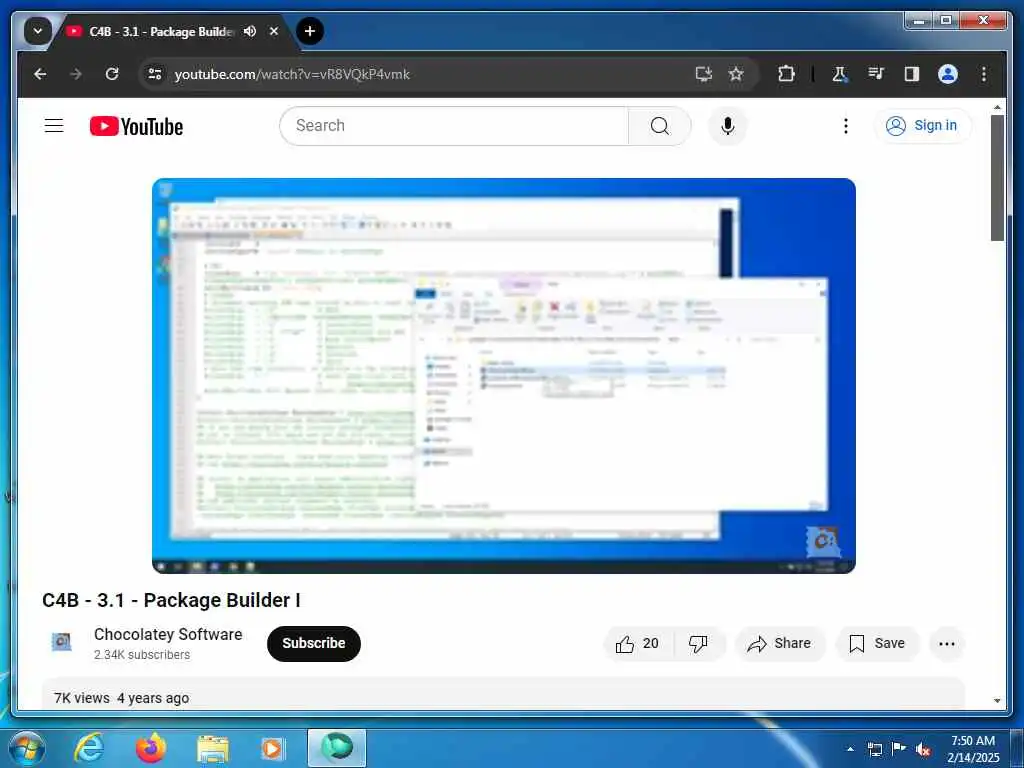
Task: Open Chrome Labs flask icon
Action: (840, 74)
